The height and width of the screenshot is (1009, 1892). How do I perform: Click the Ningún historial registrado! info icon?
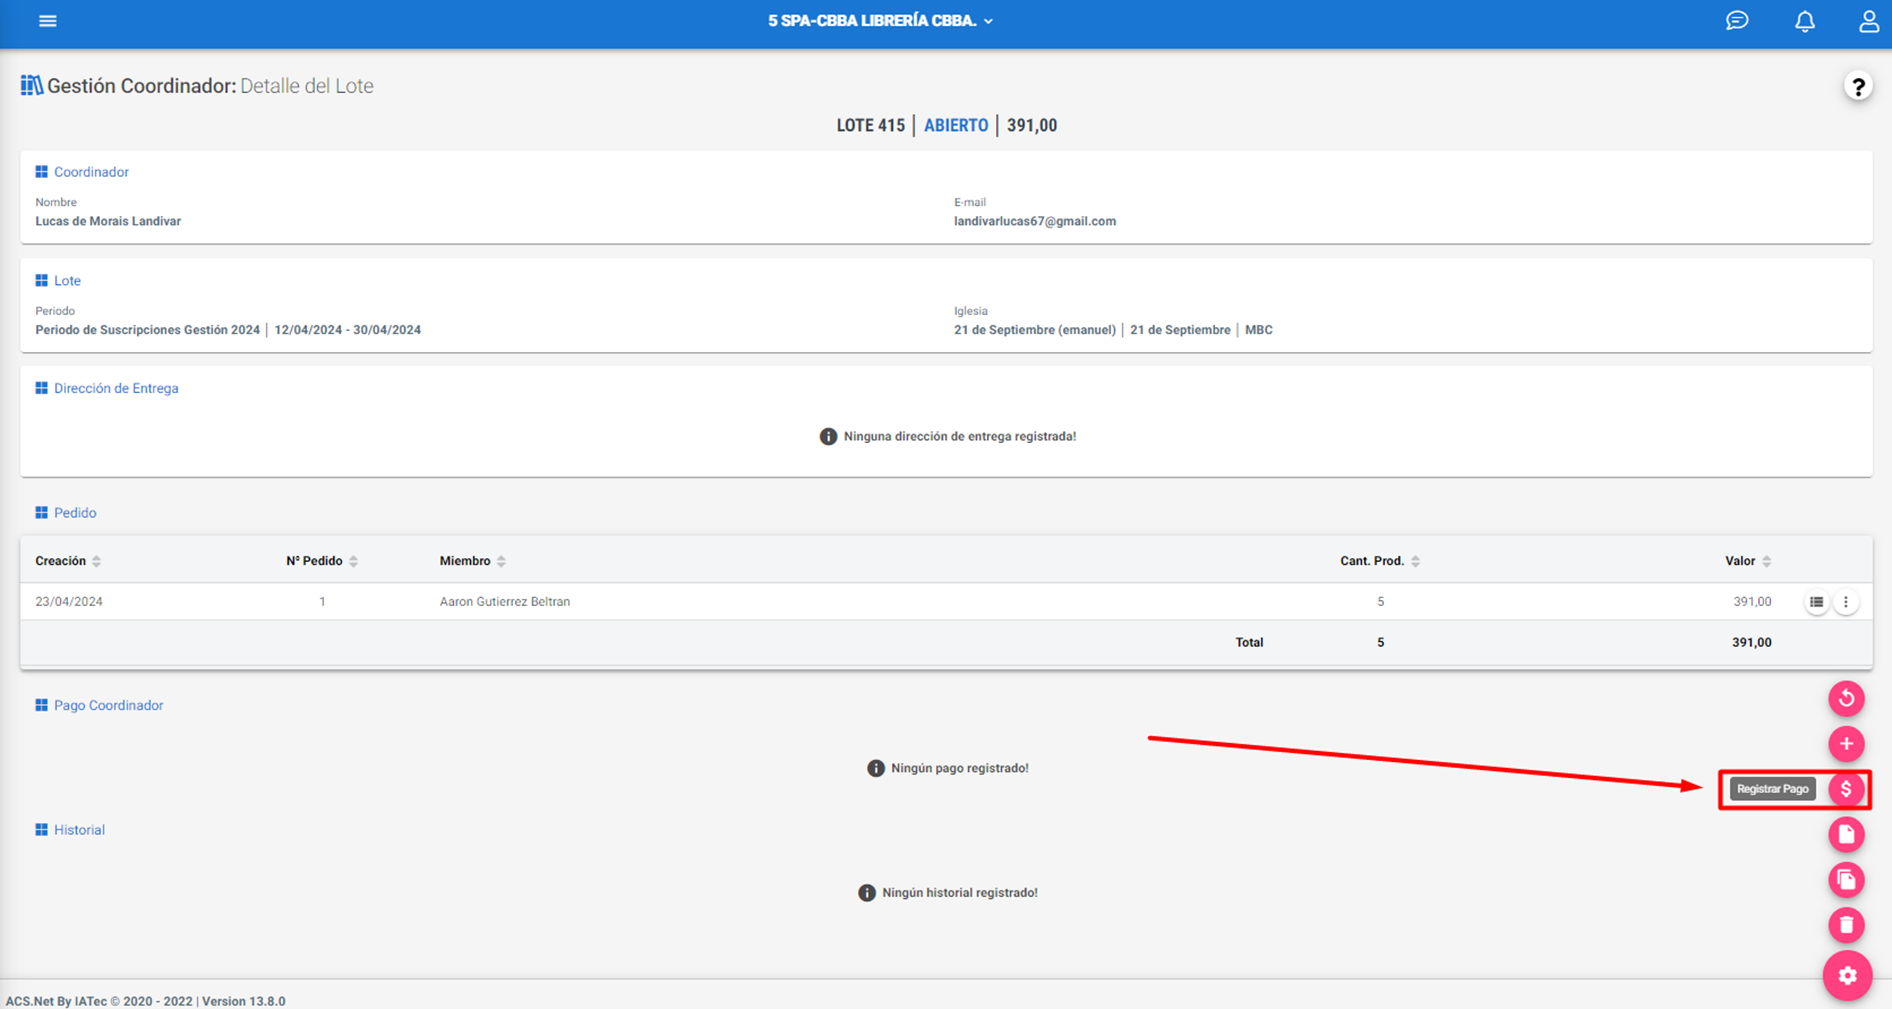[x=866, y=893]
